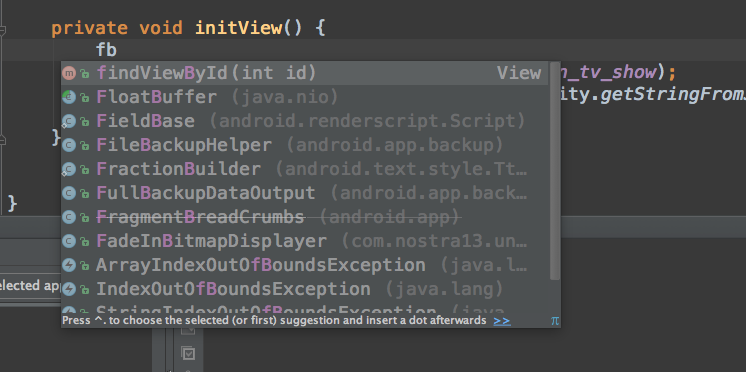Select FullBackupDataOutput suggestion
Viewport: 746px width, 372px height.
[304, 193]
